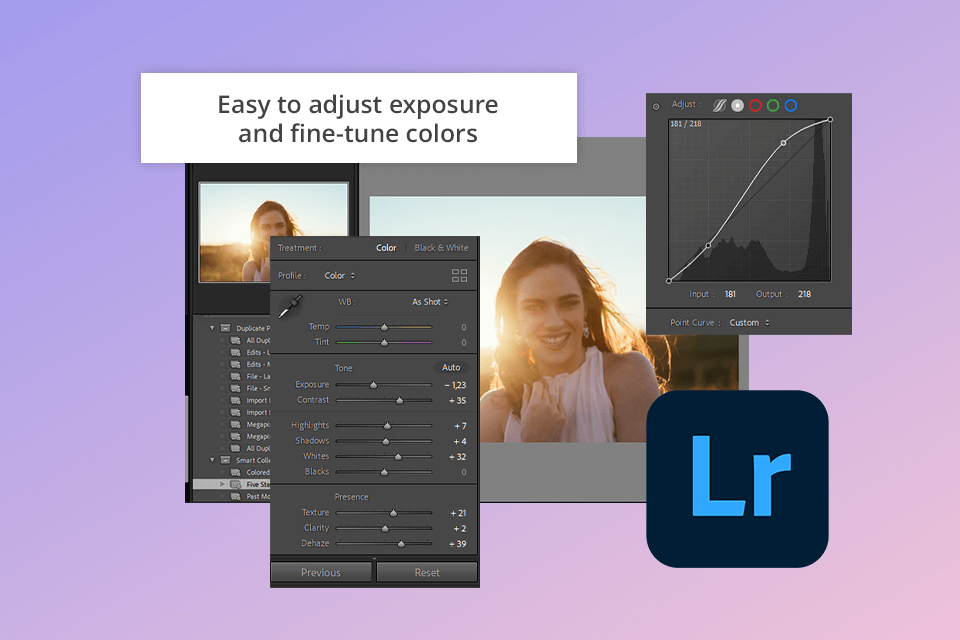Click the Highlights slider handle
Viewport: 960px width, 640px height.
click(387, 426)
